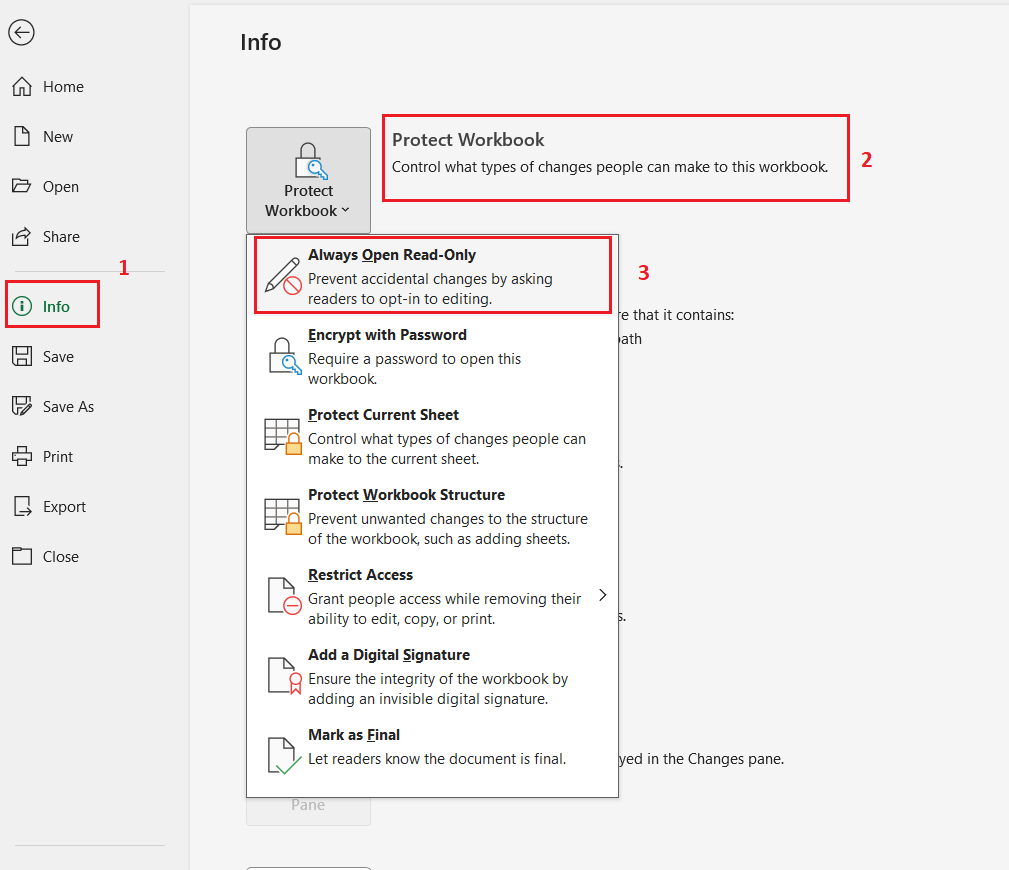Expand the Restrict Access submenu arrow
This screenshot has width=1009, height=870.
tap(602, 595)
